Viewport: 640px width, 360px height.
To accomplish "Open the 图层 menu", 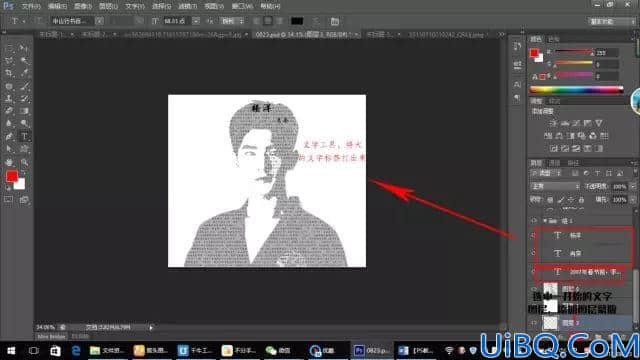I will pyautogui.click(x=108, y=6).
